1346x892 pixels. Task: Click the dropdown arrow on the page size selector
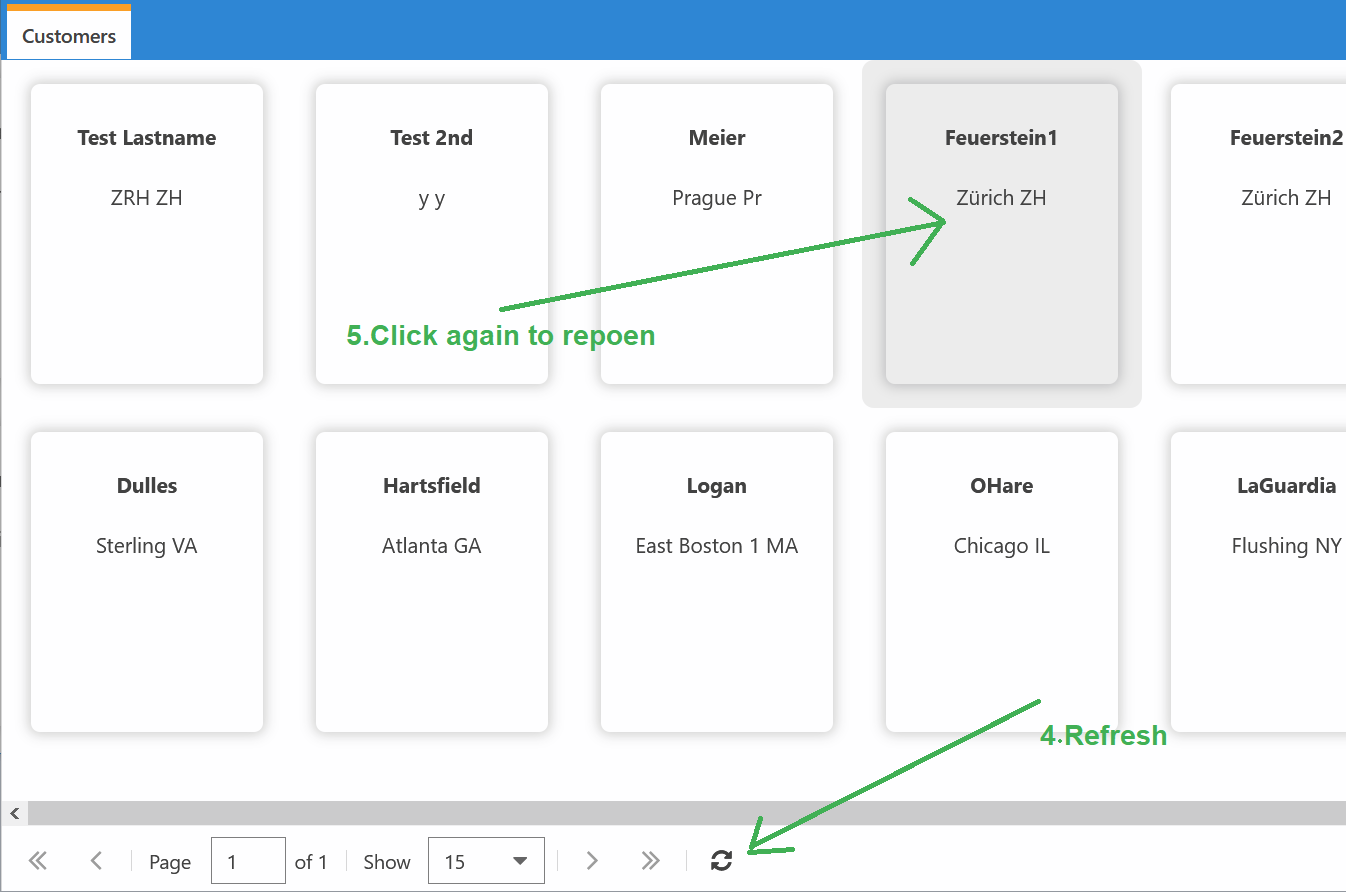click(520, 860)
